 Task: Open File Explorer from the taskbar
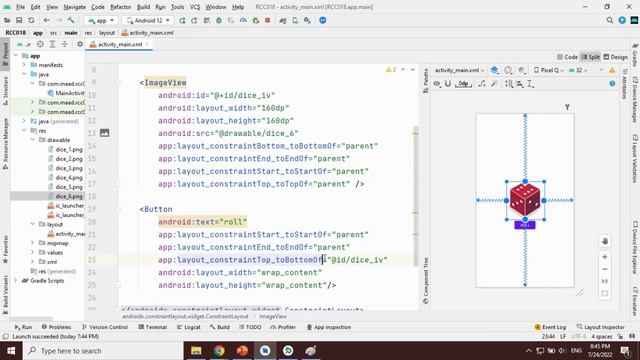pyautogui.click(x=196, y=351)
